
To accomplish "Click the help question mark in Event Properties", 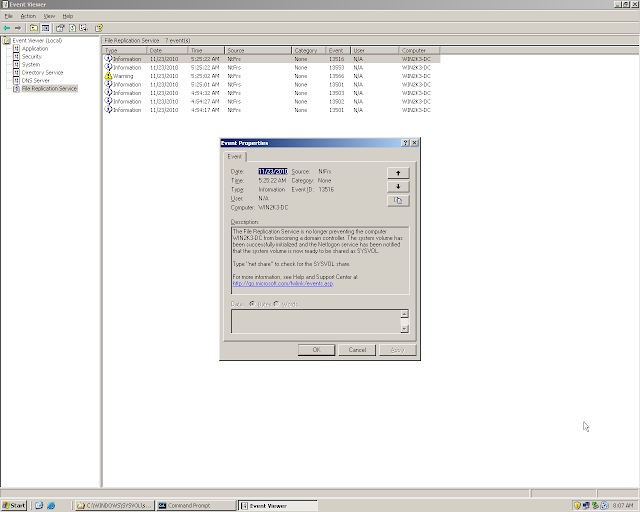I will click(x=405, y=143).
